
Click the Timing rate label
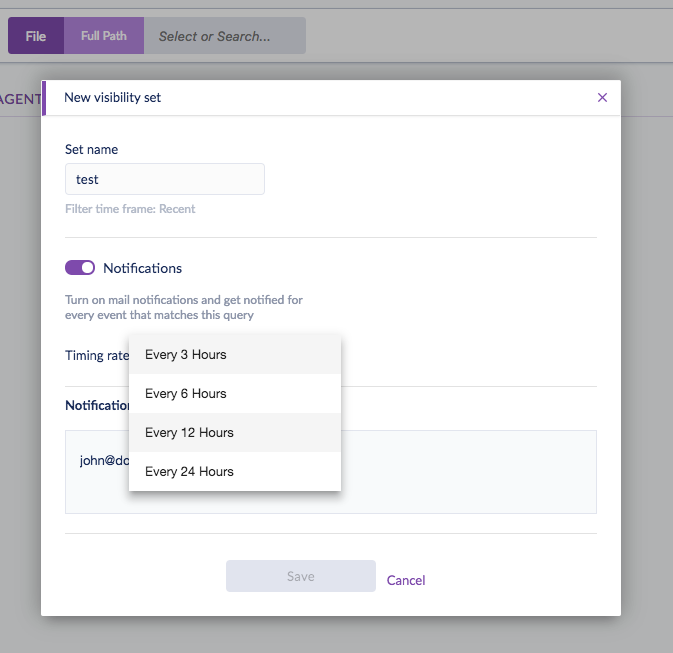point(97,355)
